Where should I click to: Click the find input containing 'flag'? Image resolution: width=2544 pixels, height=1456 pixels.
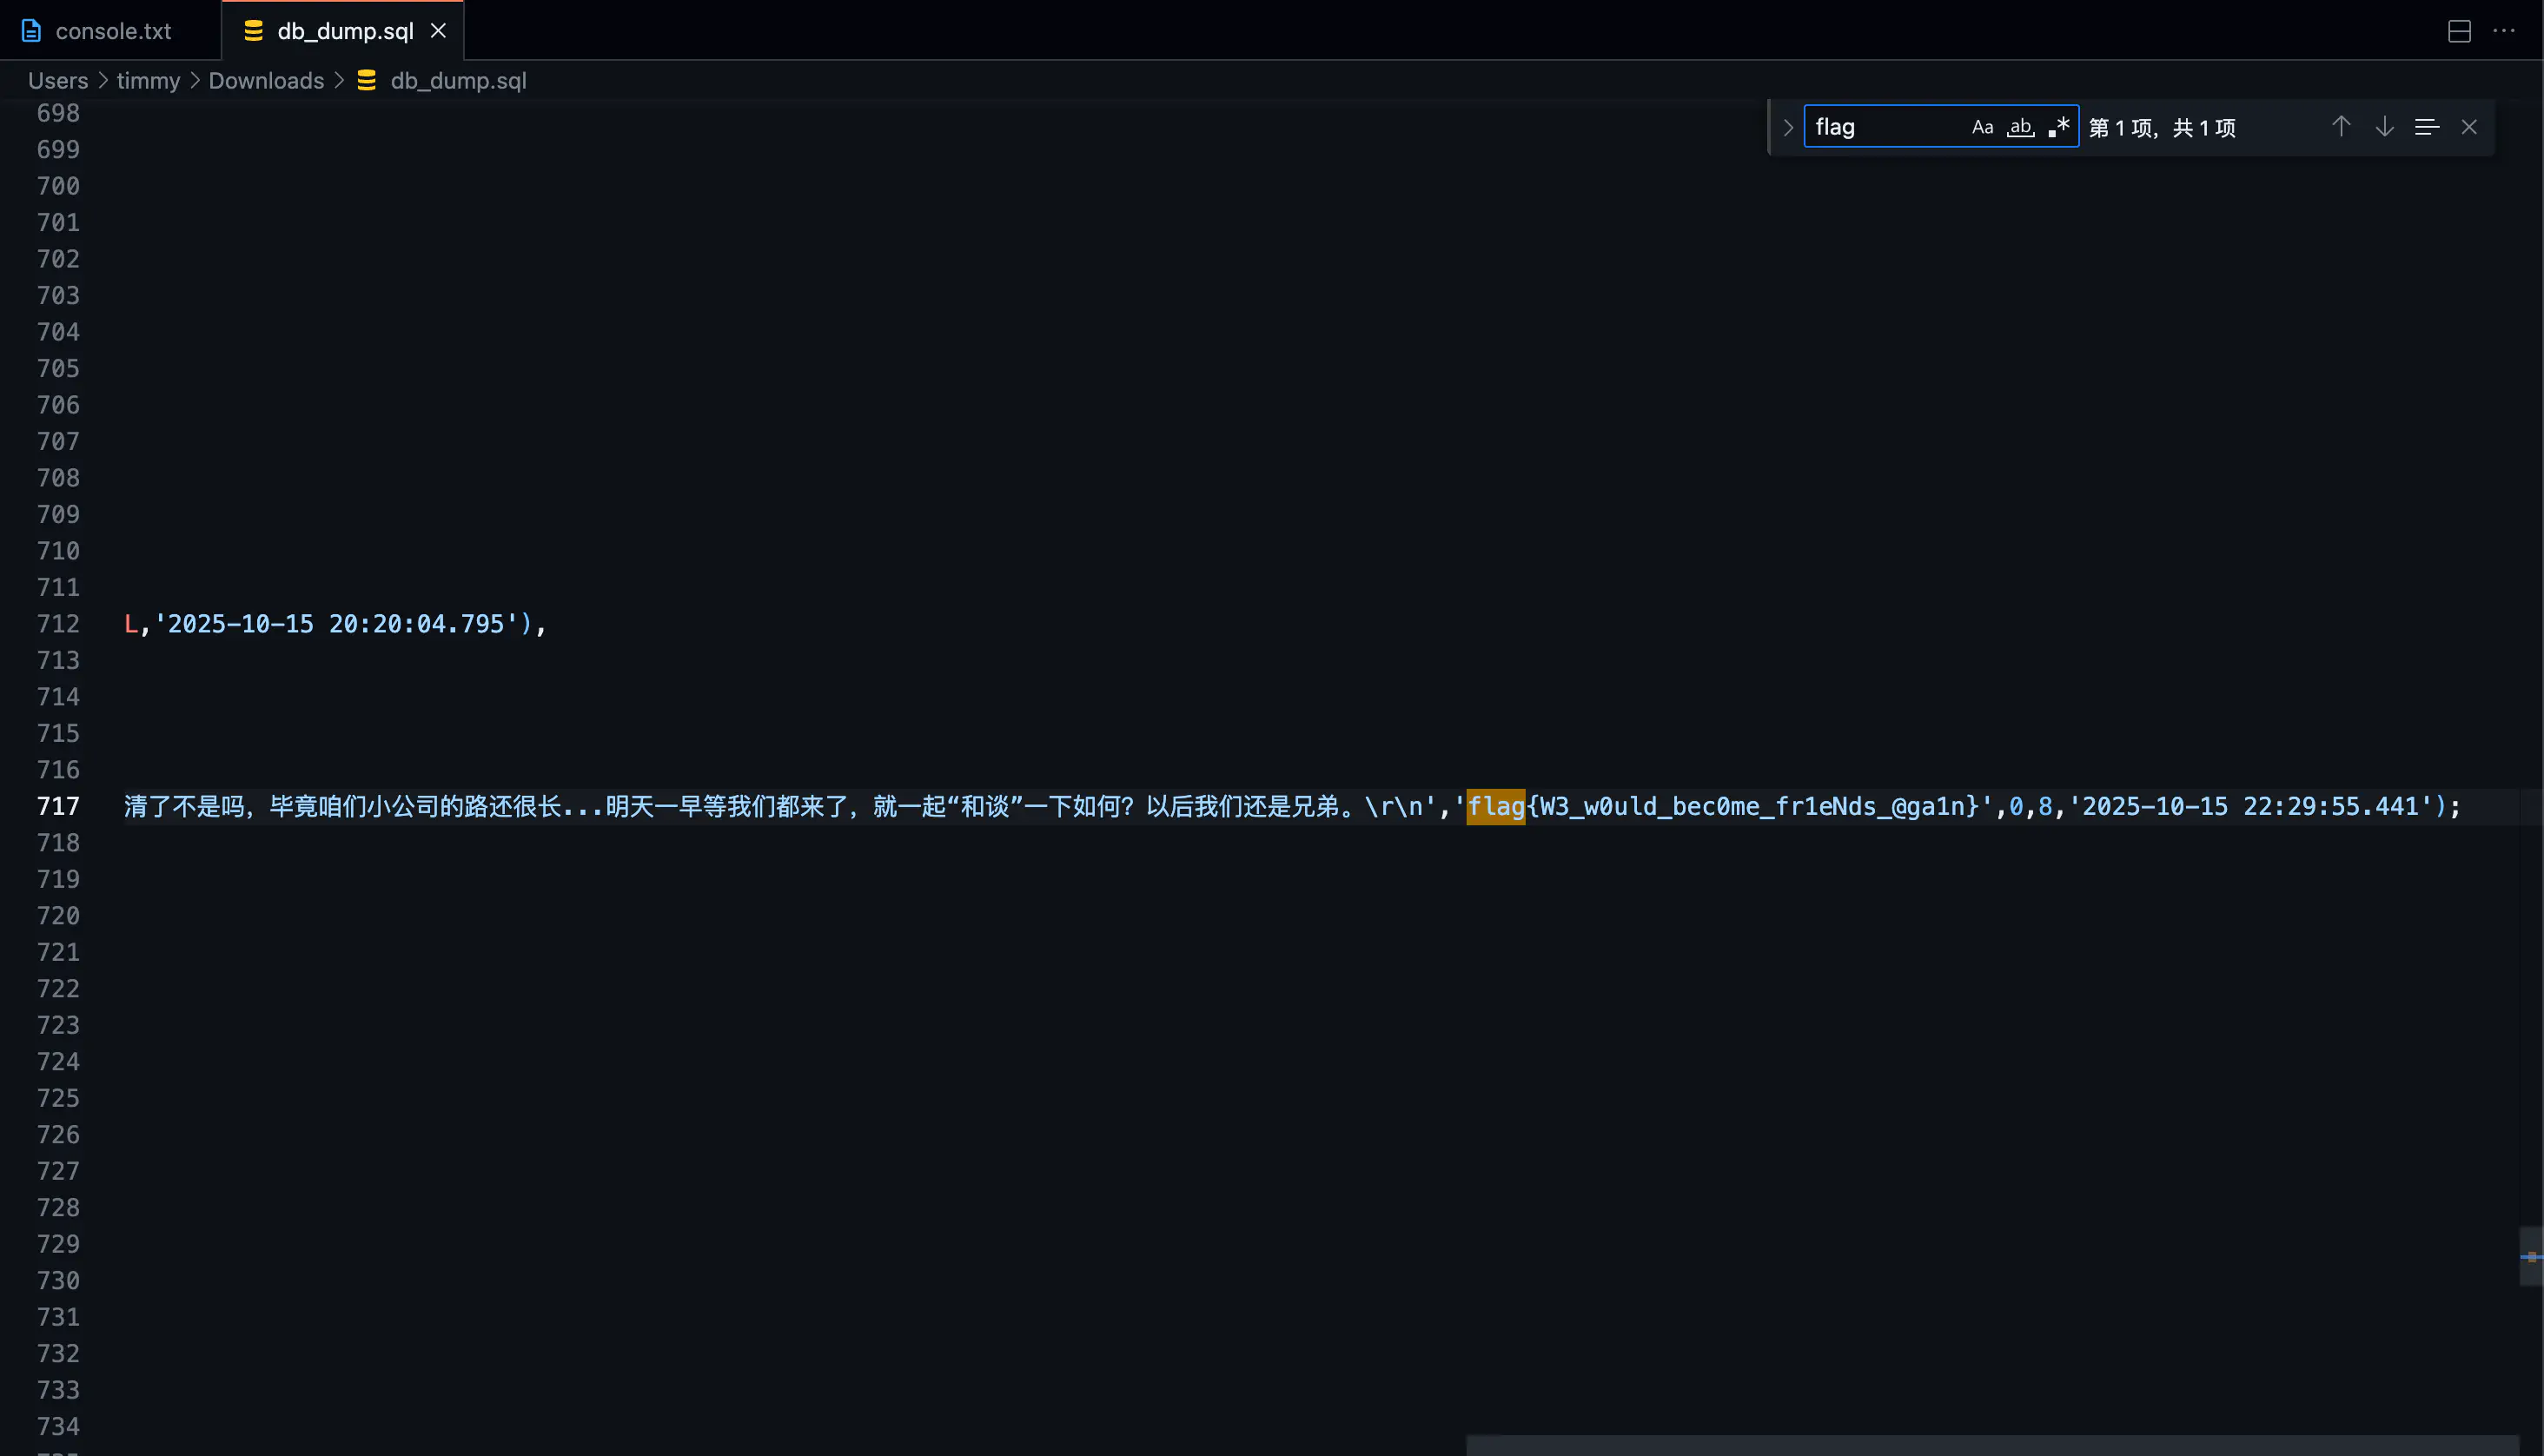[x=1885, y=127]
